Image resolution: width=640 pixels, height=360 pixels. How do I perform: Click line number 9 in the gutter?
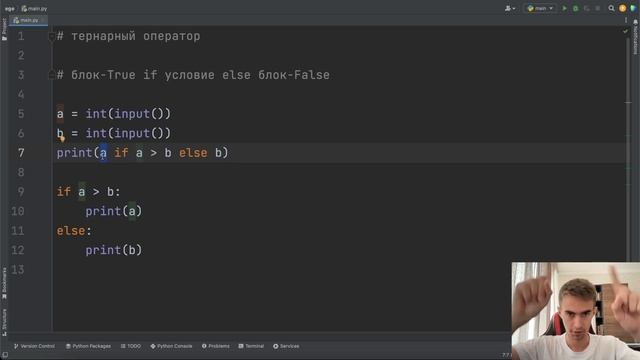pos(21,192)
